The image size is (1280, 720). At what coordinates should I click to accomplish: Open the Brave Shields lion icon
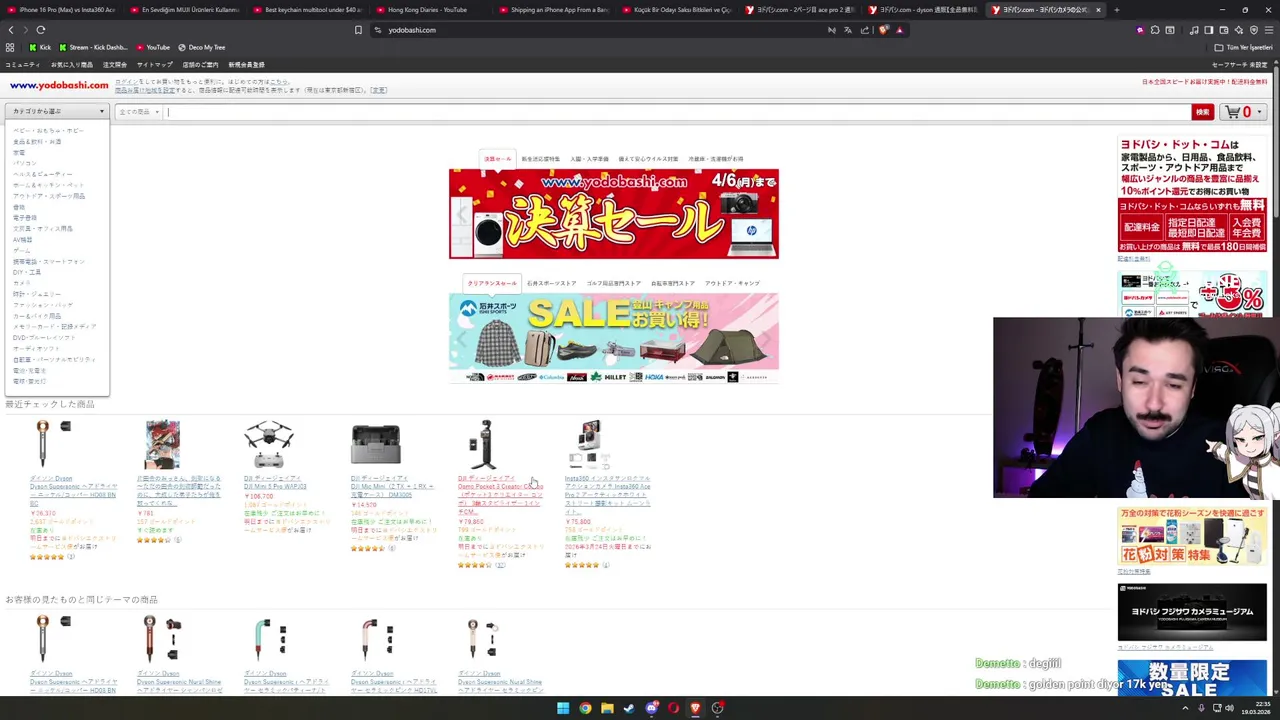tap(884, 30)
